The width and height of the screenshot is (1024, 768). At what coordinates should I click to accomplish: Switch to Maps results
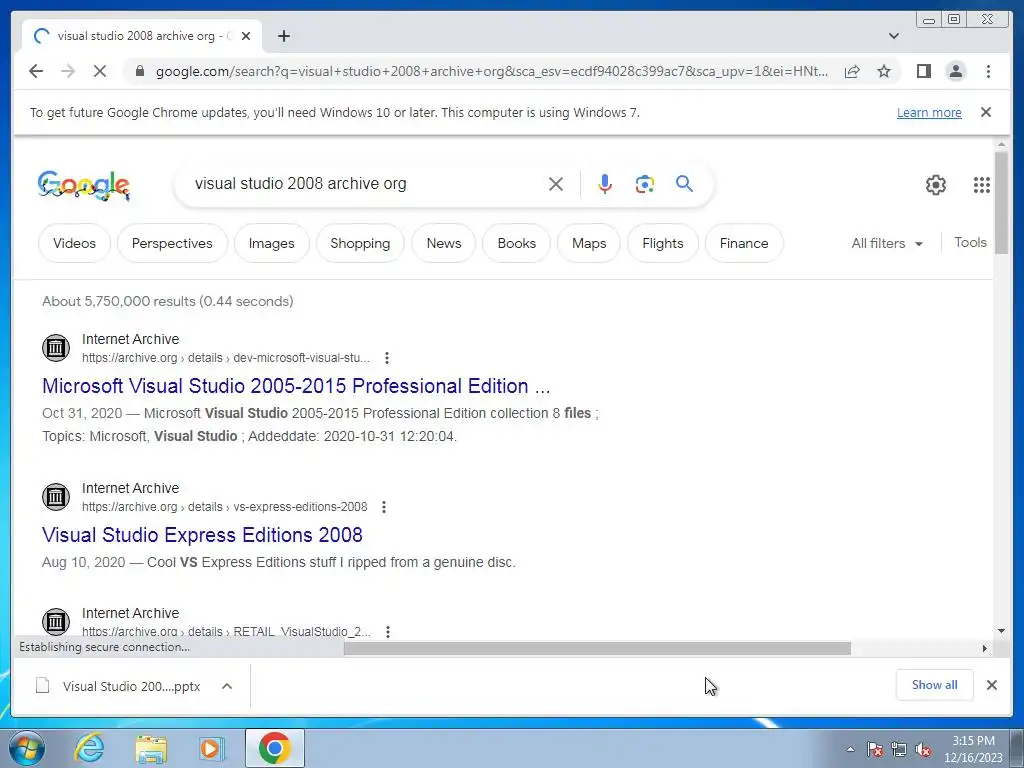589,243
